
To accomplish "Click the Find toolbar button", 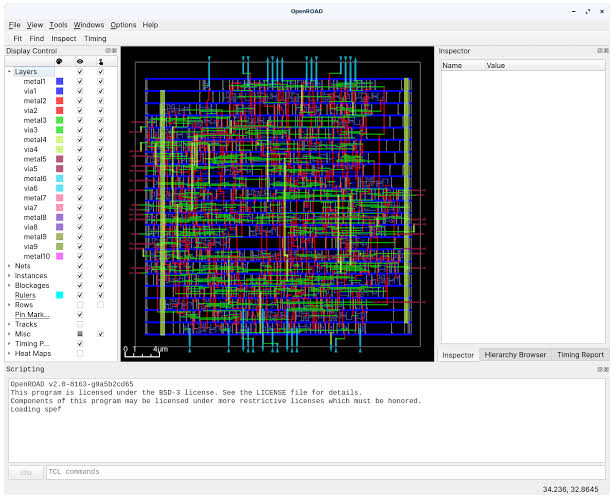I will [x=37, y=39].
